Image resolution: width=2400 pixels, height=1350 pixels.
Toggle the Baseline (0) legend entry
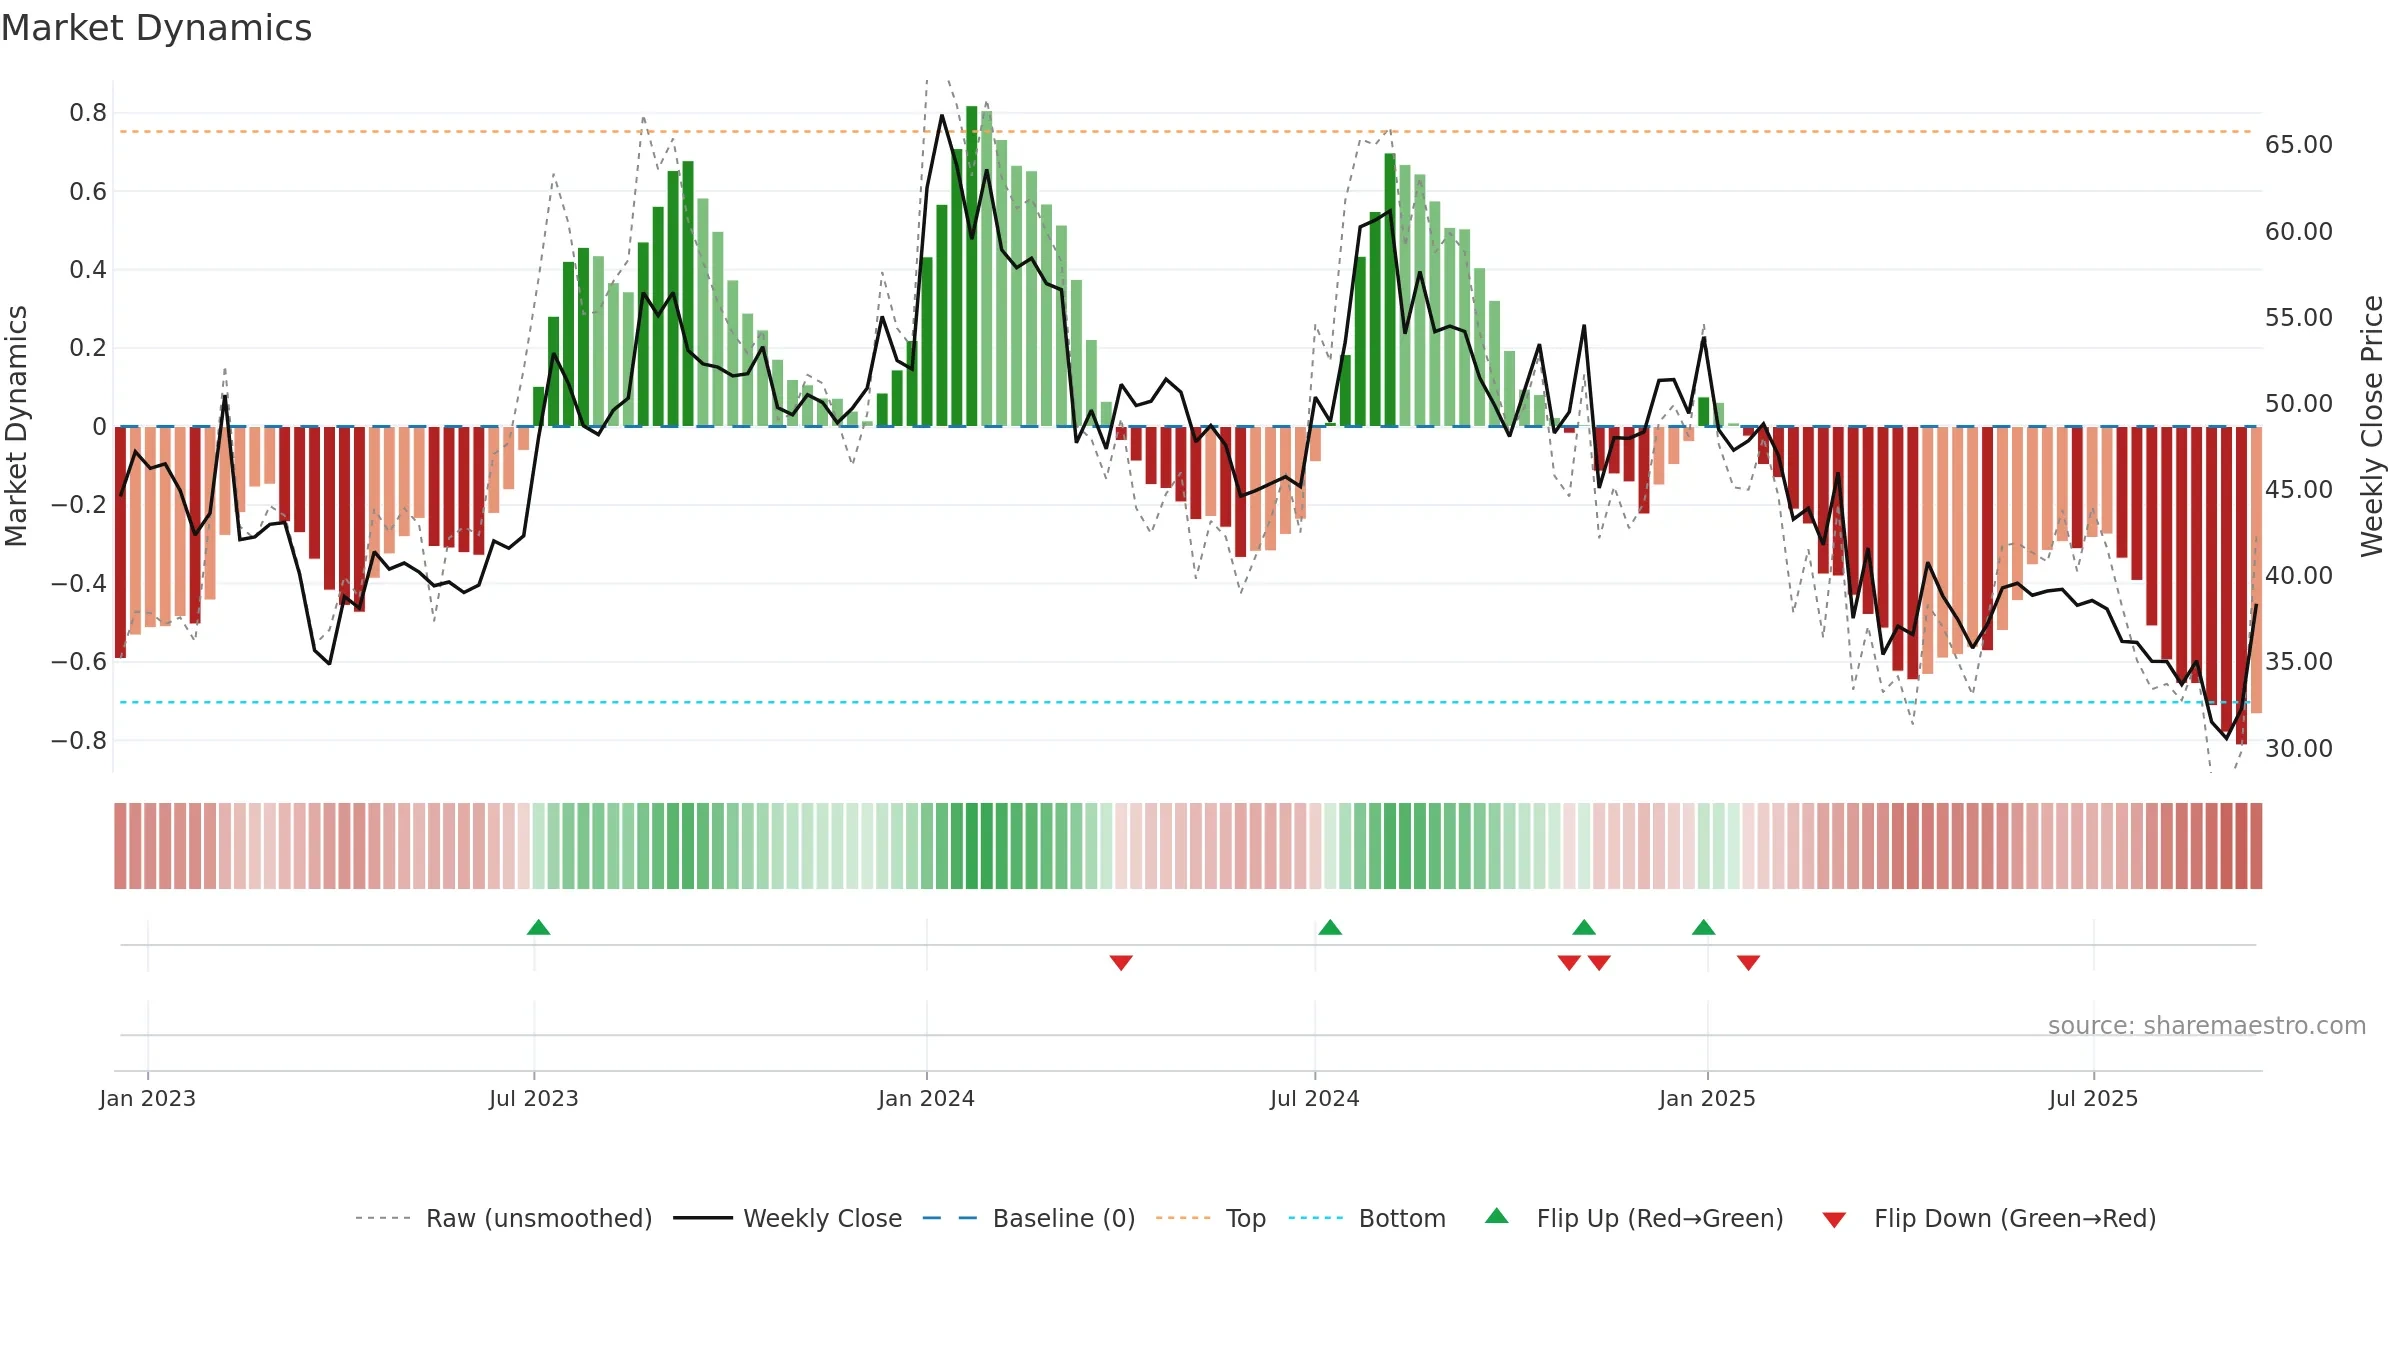coord(1029,1218)
